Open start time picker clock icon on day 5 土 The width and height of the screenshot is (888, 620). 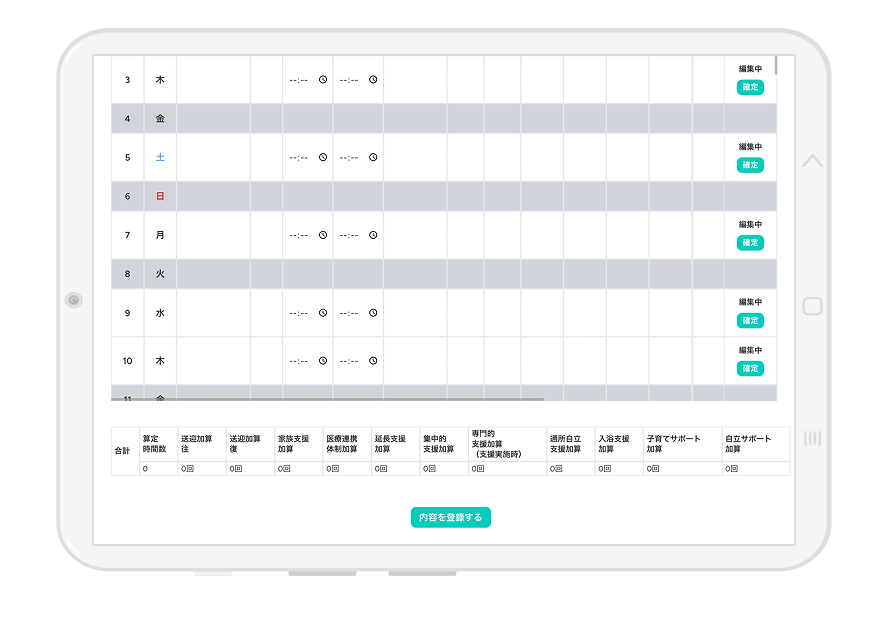click(x=323, y=158)
